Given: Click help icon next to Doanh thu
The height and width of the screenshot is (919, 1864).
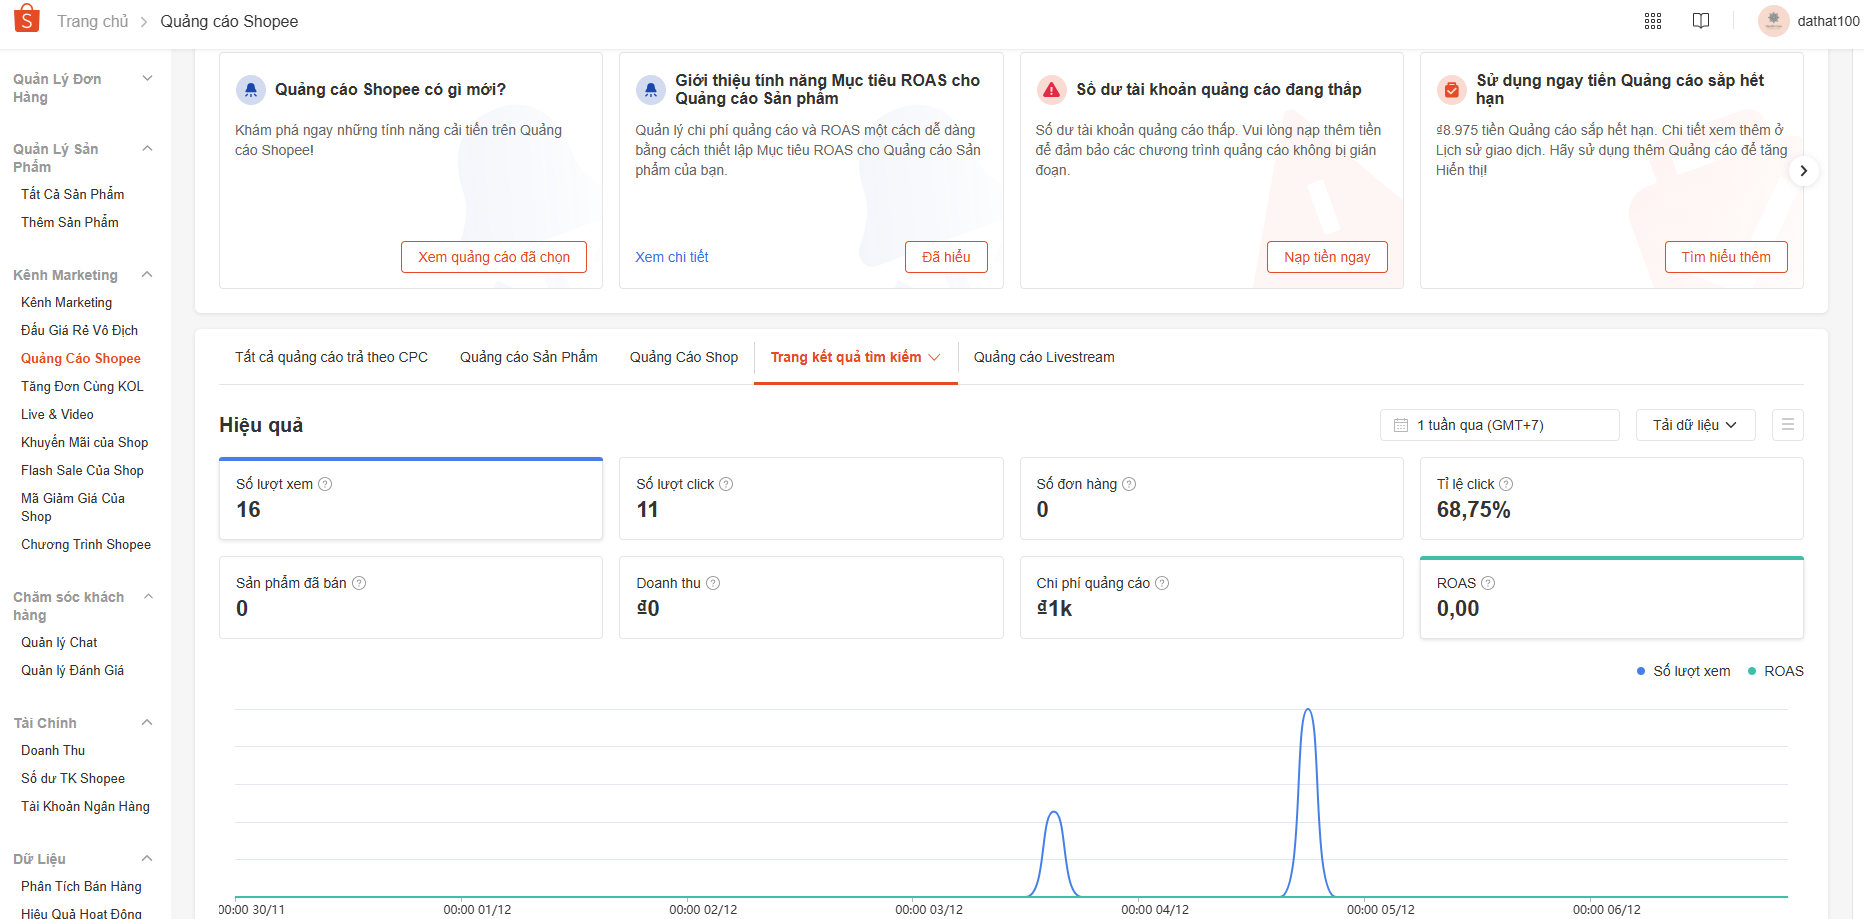Looking at the screenshot, I should coord(713,583).
